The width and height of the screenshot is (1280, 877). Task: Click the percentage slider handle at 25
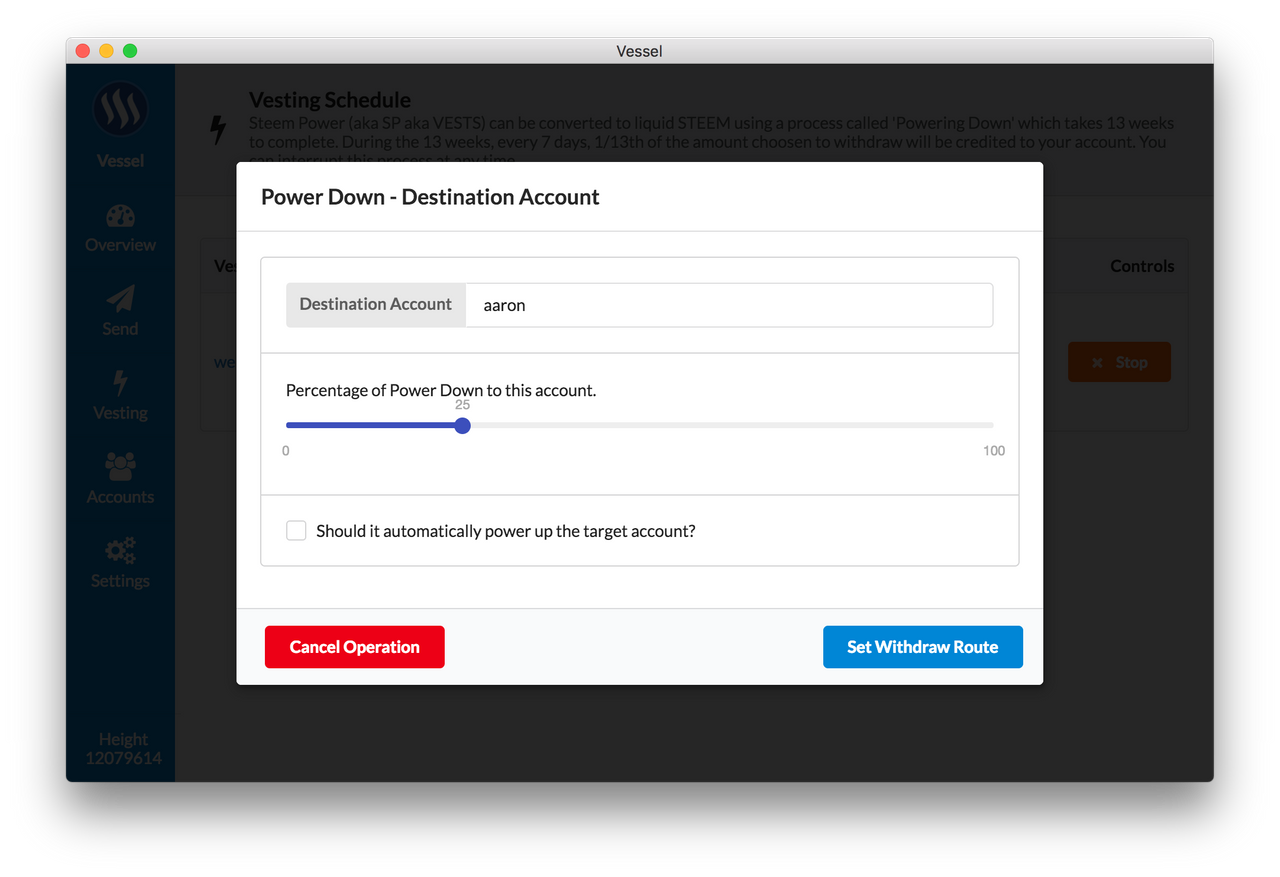click(462, 426)
